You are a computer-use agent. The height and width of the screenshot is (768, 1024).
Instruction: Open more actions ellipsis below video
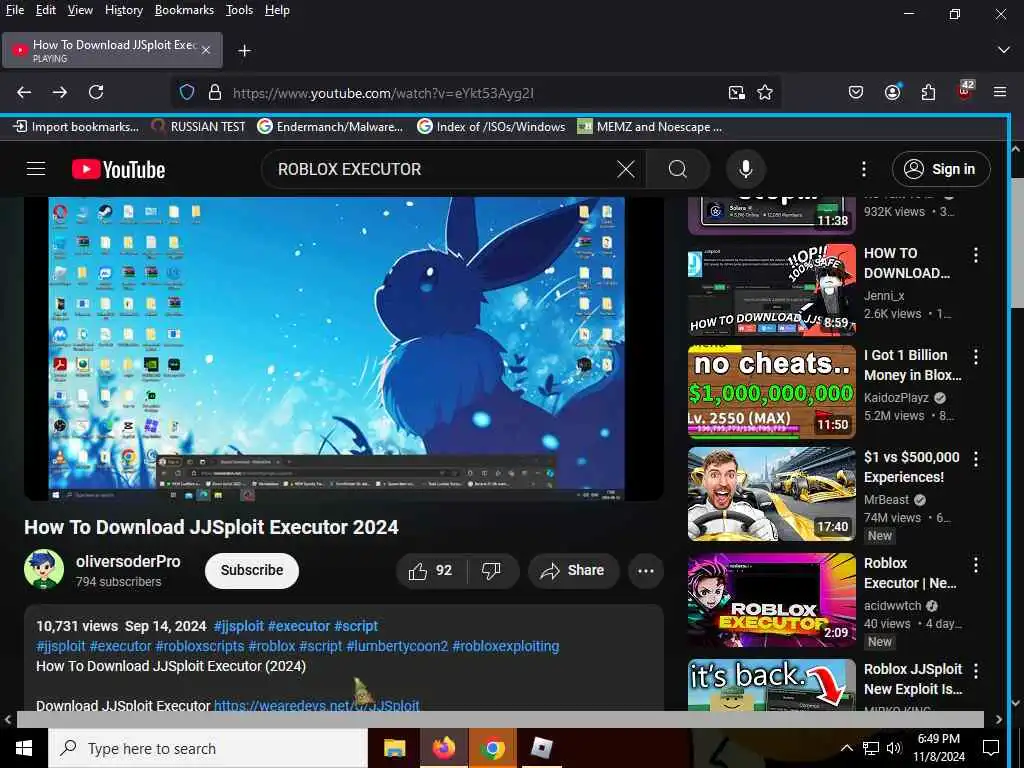tap(645, 571)
